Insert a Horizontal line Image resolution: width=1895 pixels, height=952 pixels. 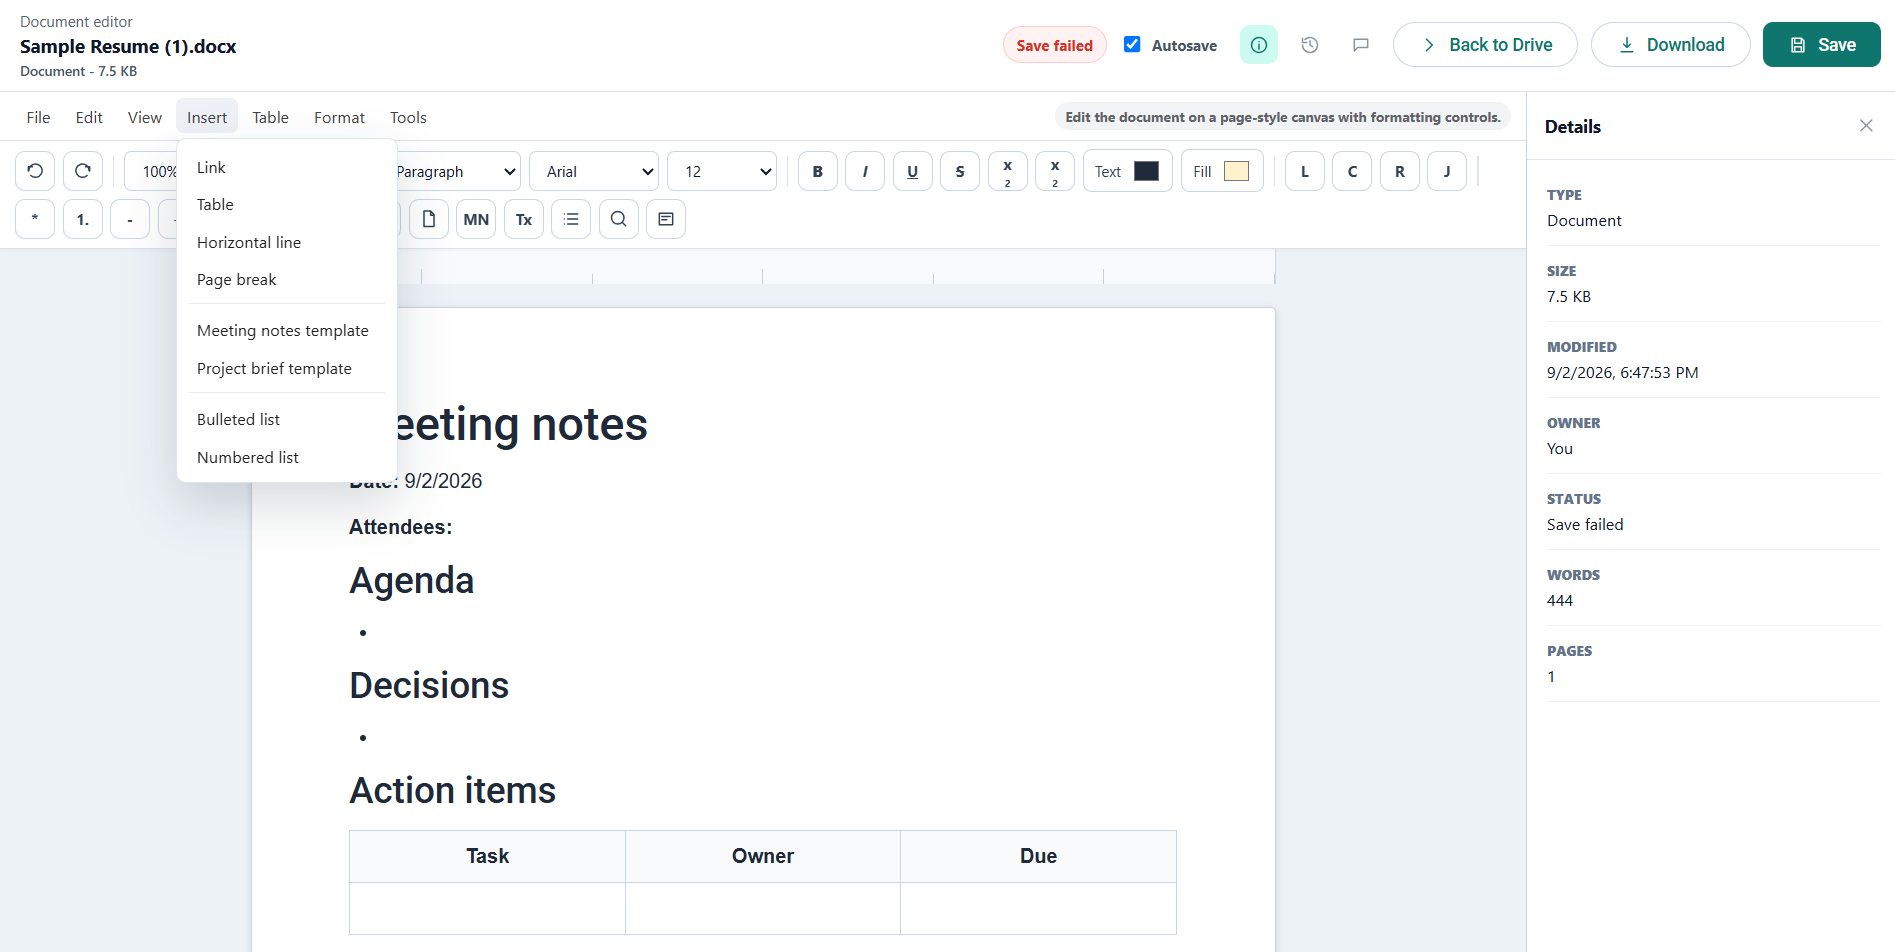click(287, 242)
